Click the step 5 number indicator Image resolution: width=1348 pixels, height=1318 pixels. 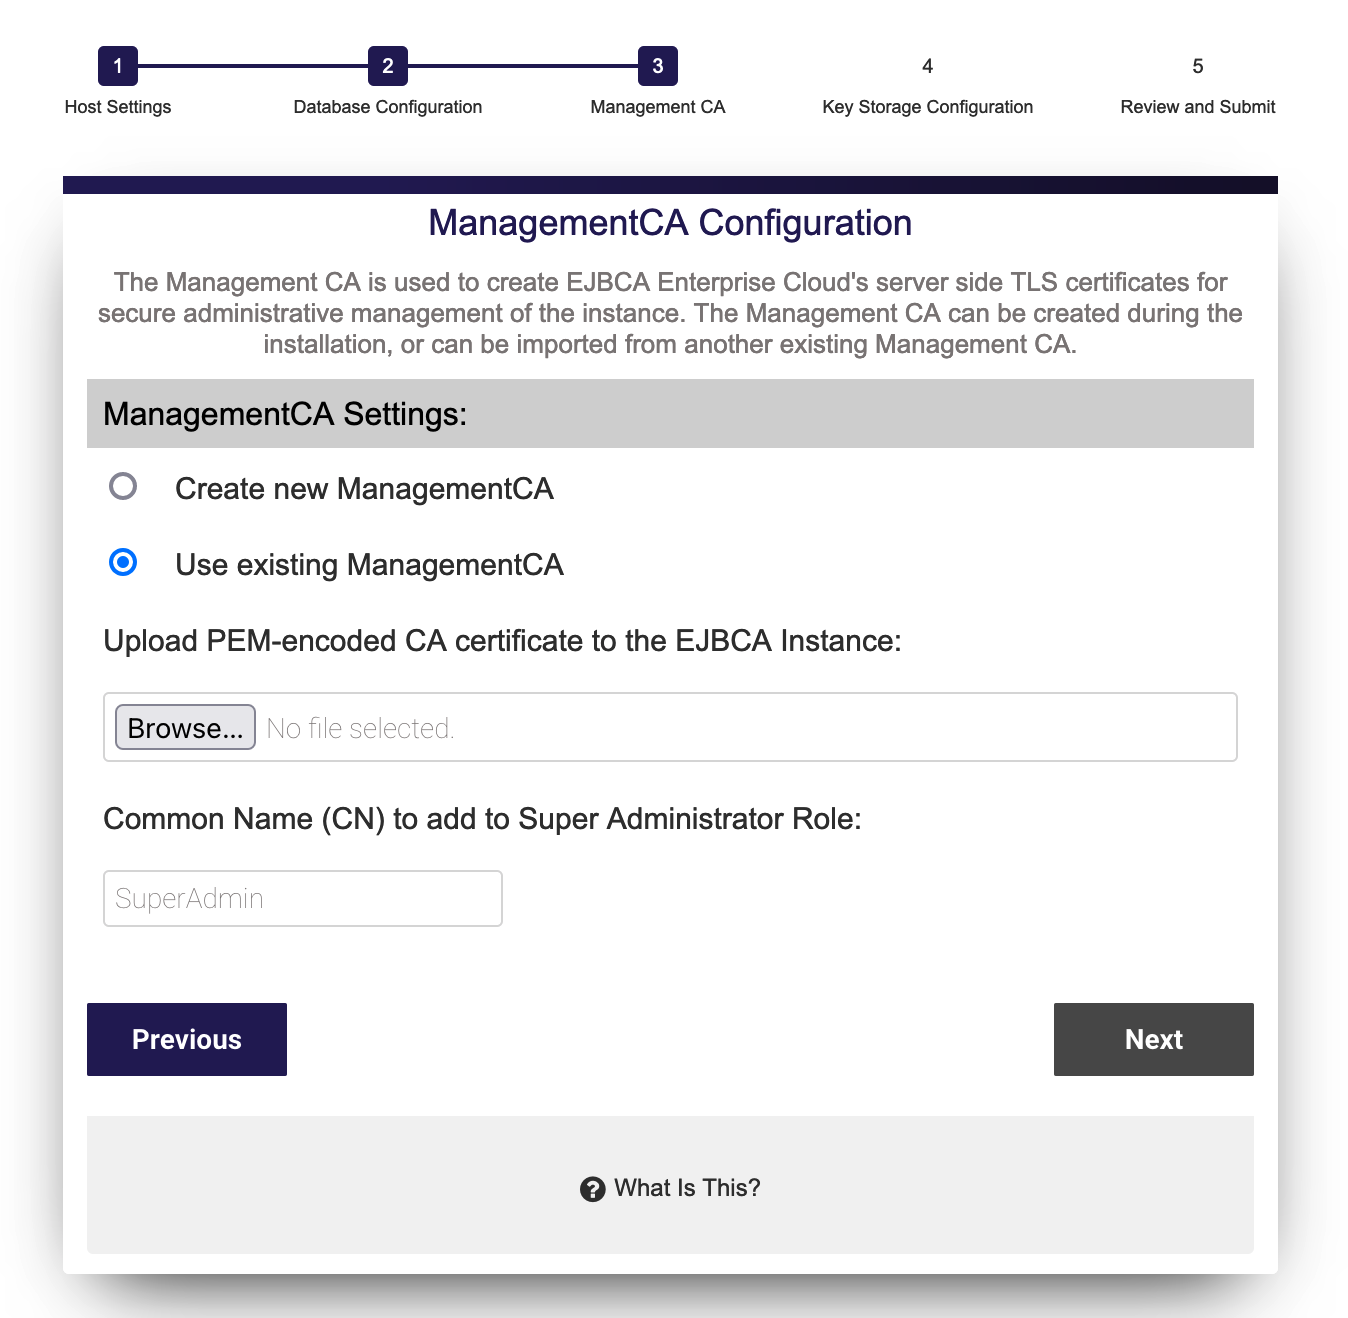1197,66
